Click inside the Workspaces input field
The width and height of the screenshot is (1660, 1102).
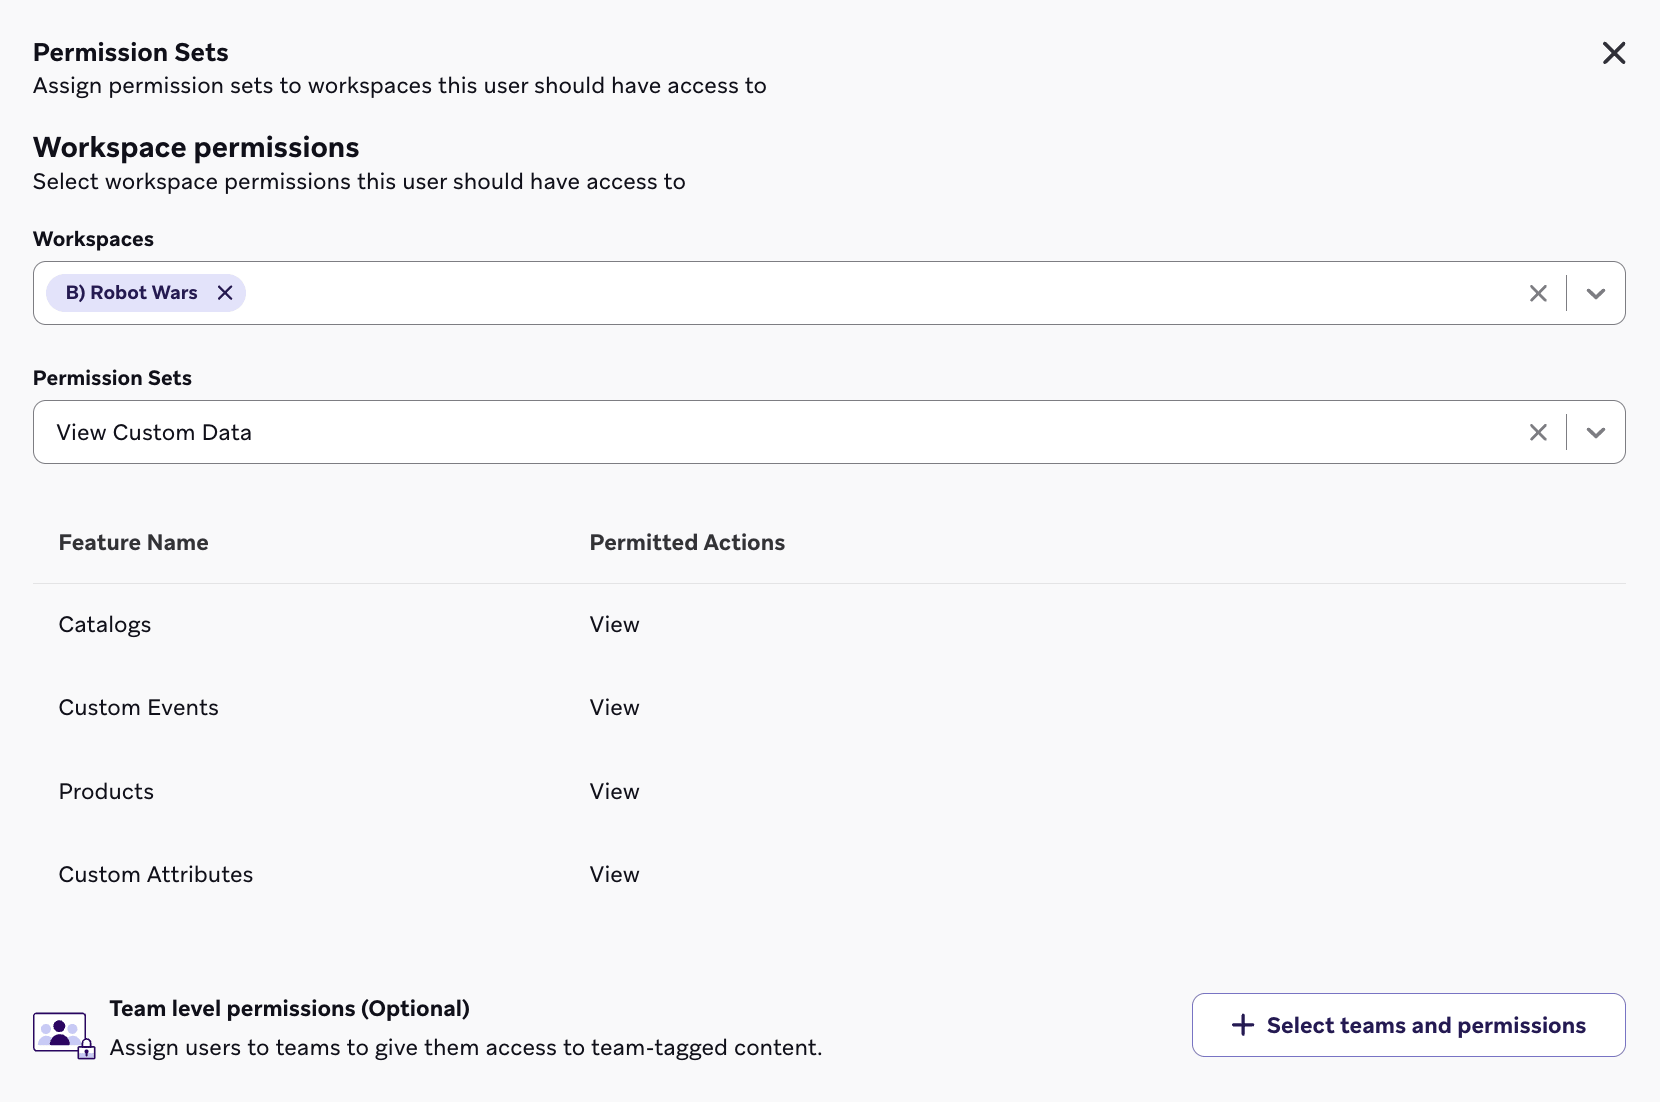tap(829, 293)
